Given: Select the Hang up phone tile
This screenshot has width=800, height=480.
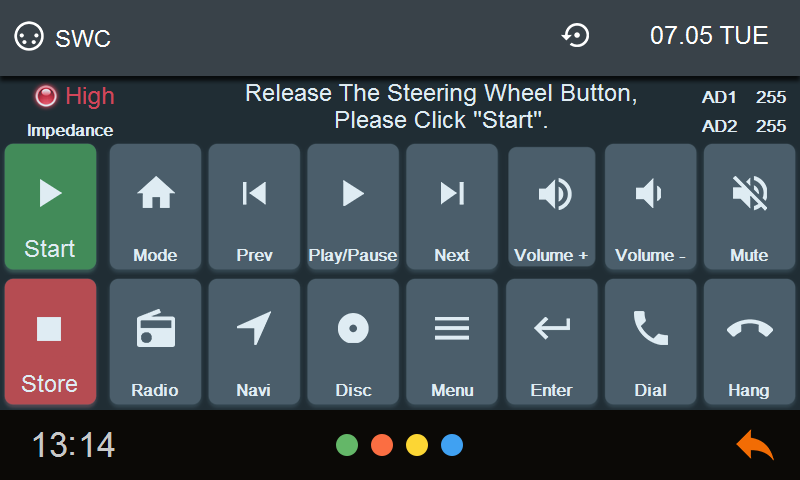Looking at the screenshot, I should click(x=749, y=341).
